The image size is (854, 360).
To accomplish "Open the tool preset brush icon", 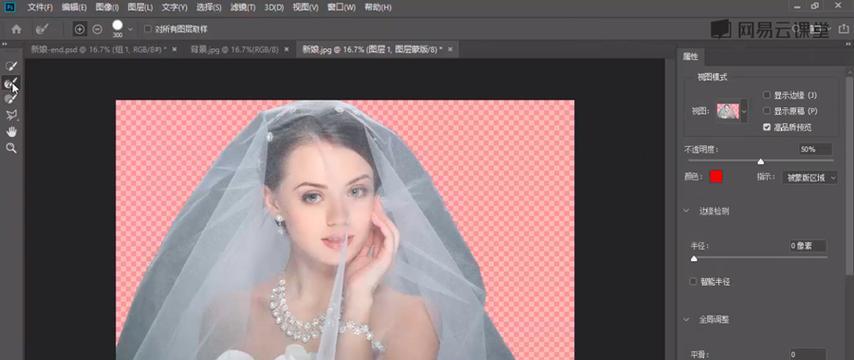I will click(42, 29).
